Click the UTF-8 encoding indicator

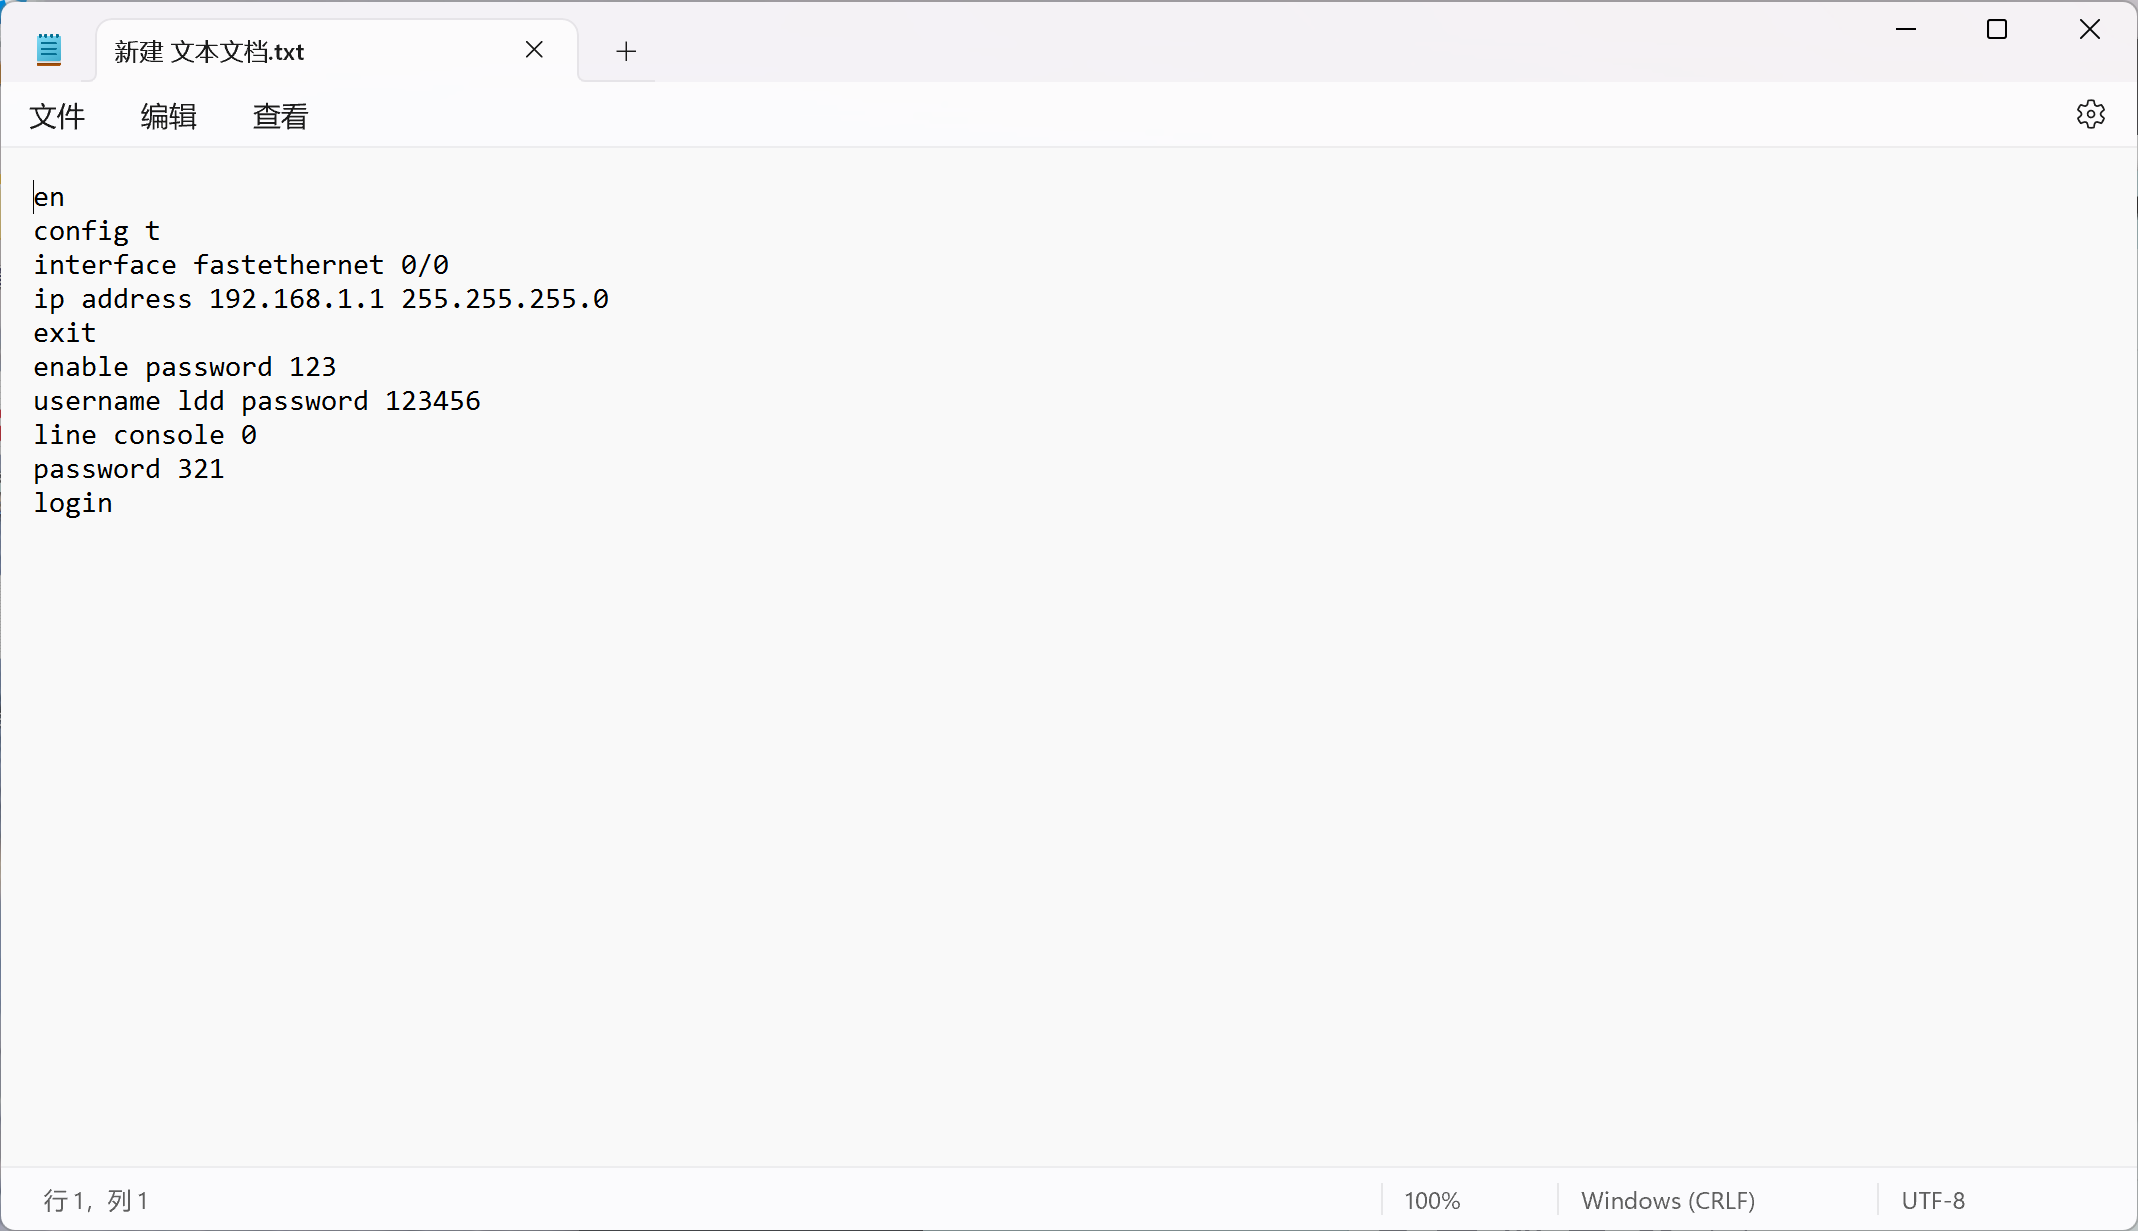[1932, 1200]
